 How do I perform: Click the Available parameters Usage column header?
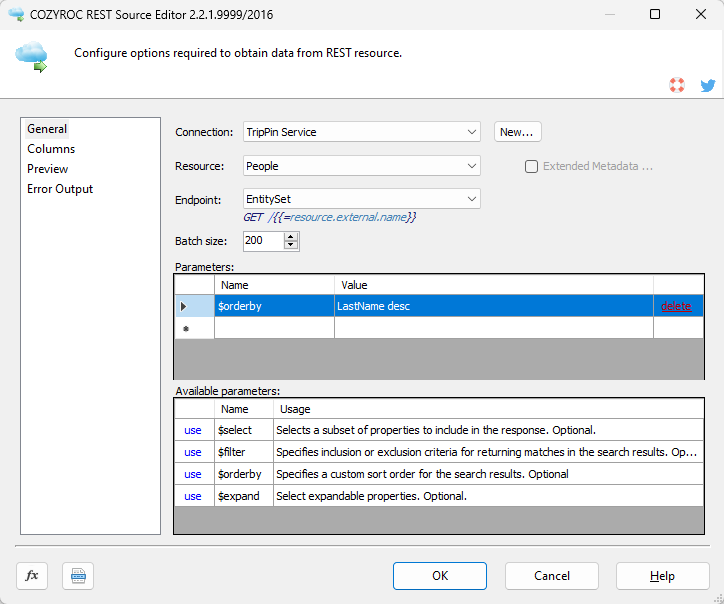coord(489,409)
